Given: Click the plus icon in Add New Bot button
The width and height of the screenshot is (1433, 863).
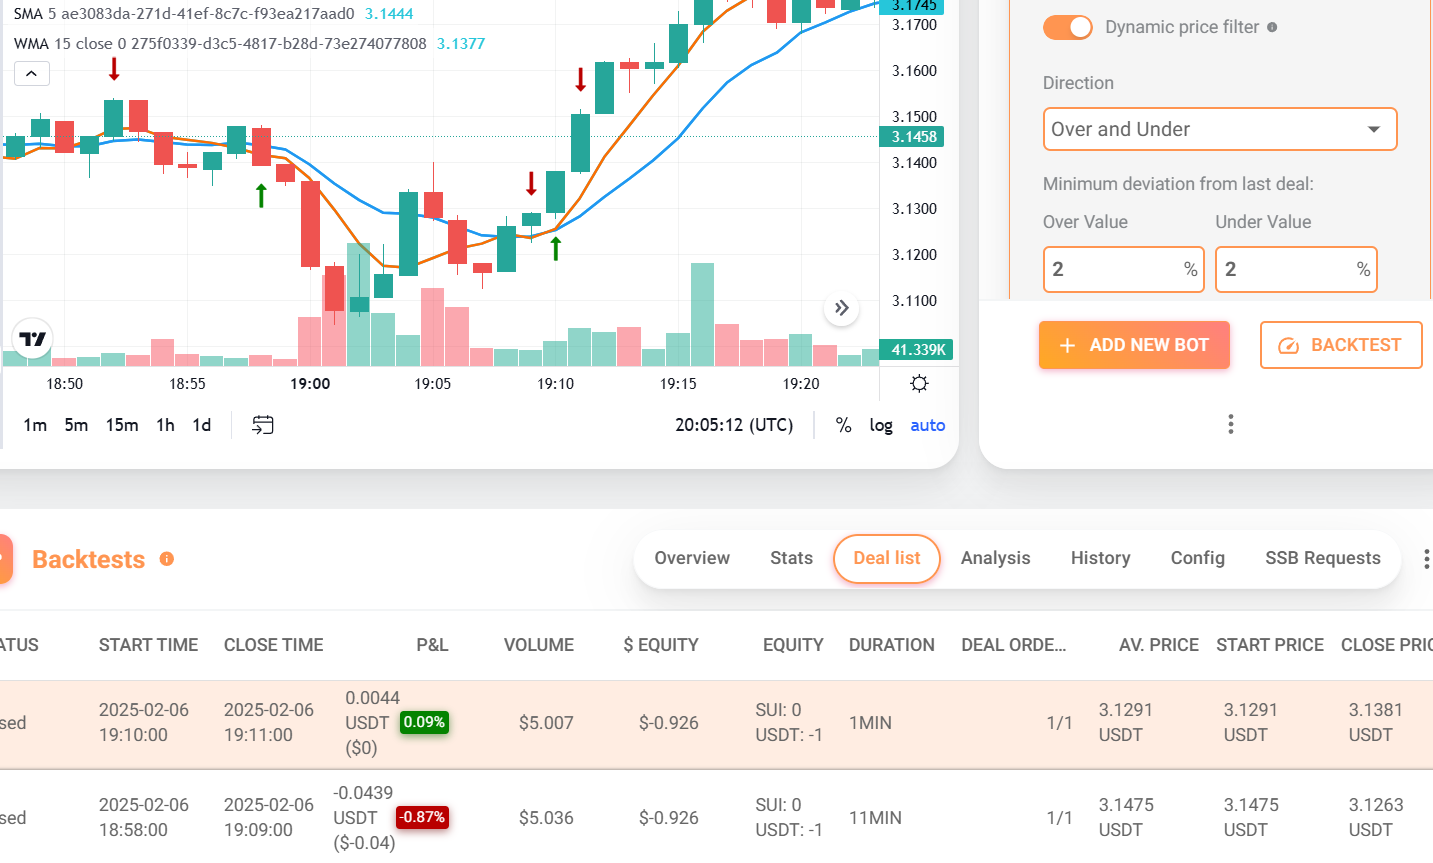Looking at the screenshot, I should (x=1067, y=345).
